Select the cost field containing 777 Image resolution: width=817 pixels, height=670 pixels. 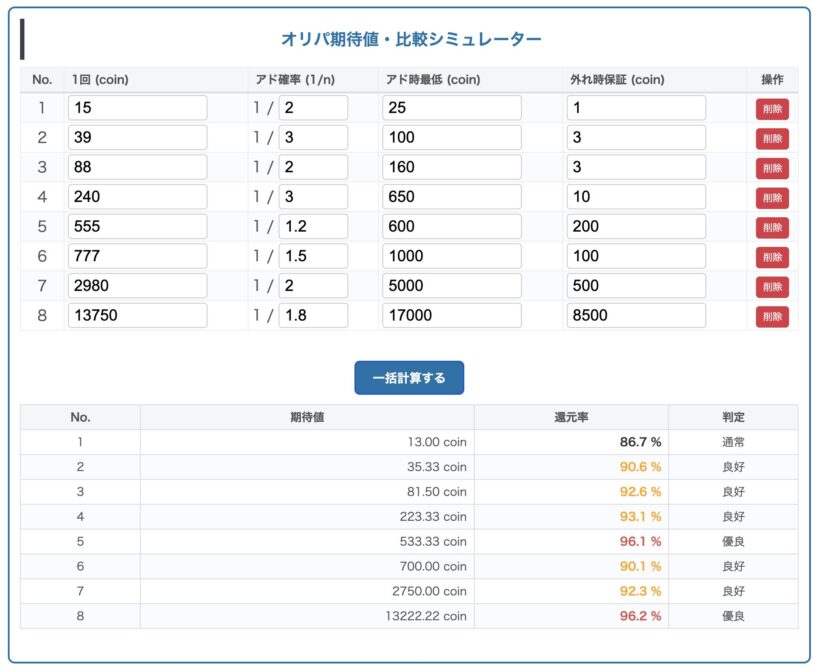pyautogui.click(x=137, y=256)
